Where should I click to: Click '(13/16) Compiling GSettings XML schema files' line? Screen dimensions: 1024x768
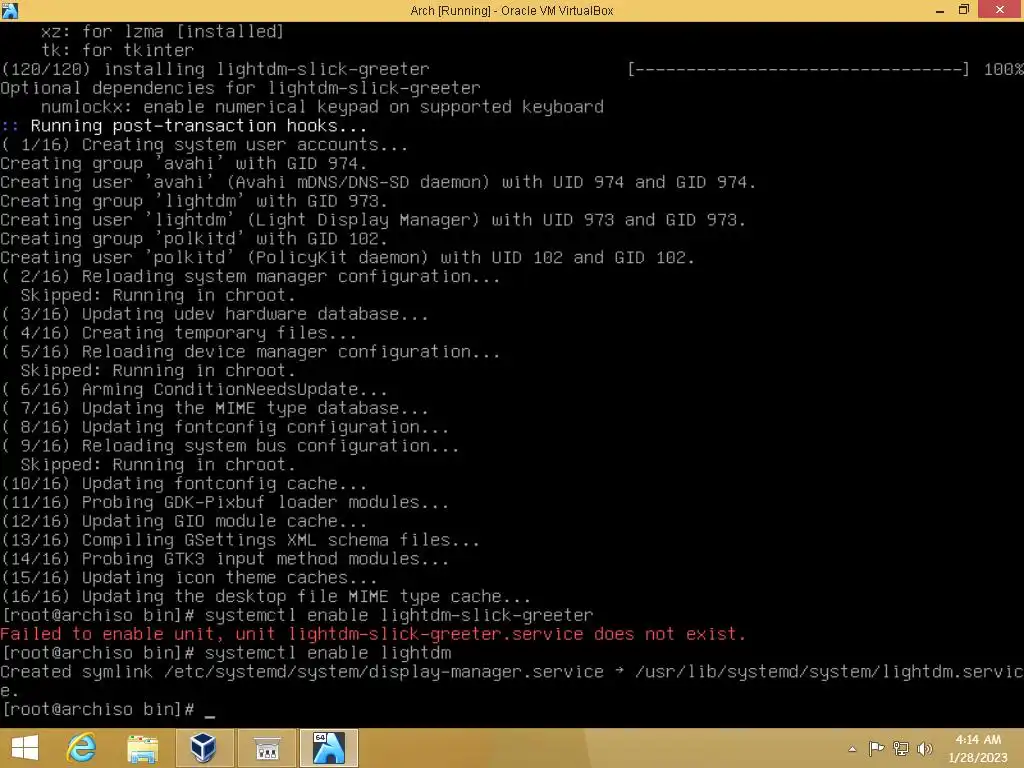point(240,541)
